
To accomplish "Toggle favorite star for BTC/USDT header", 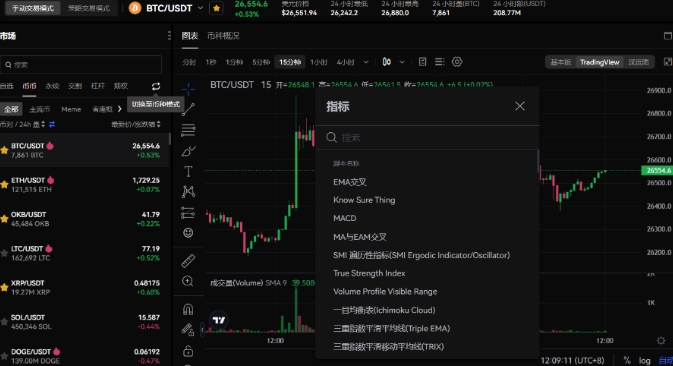I will coord(216,8).
